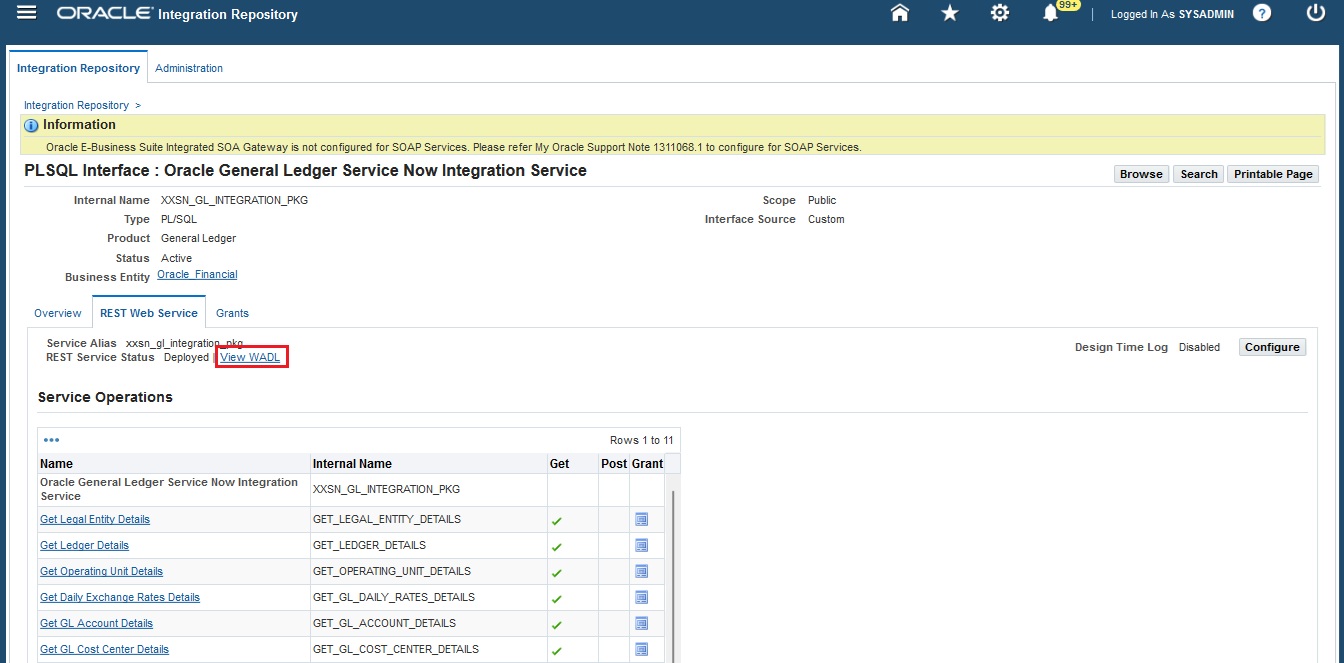
Task: Open Grant icon for Get Ledger Details
Action: (642, 545)
